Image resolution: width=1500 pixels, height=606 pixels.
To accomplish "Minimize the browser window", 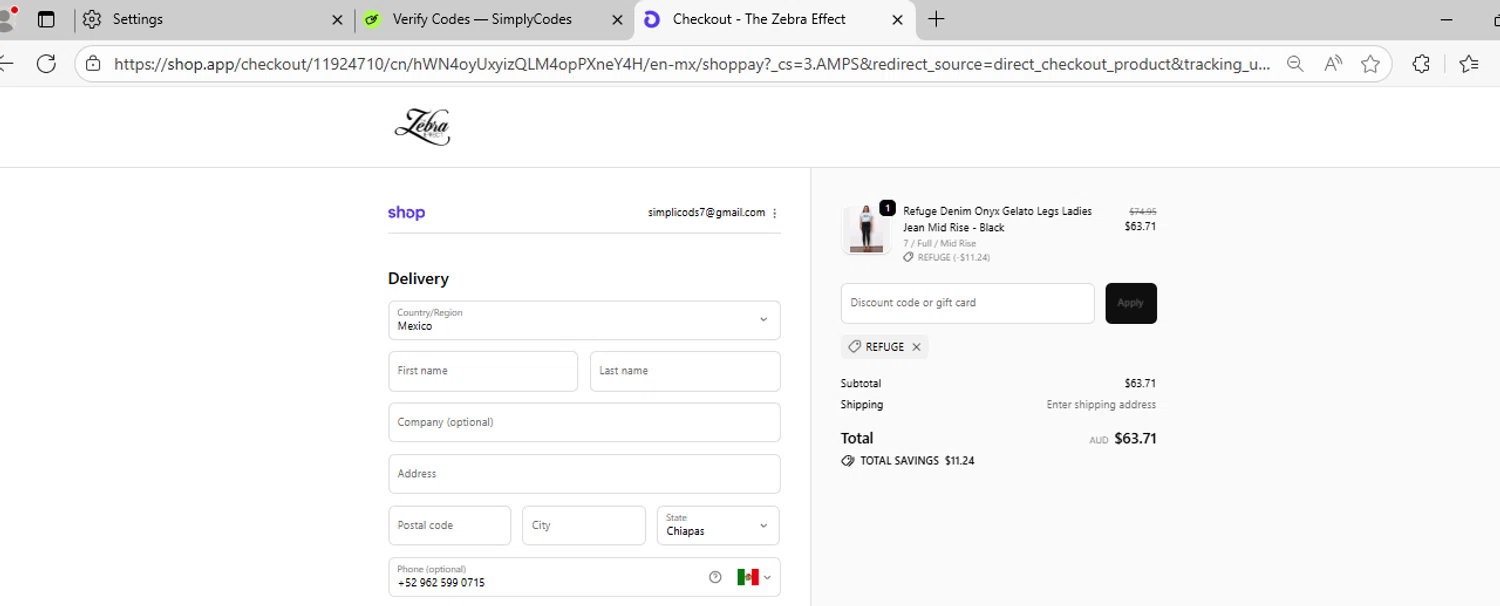I will (1447, 19).
